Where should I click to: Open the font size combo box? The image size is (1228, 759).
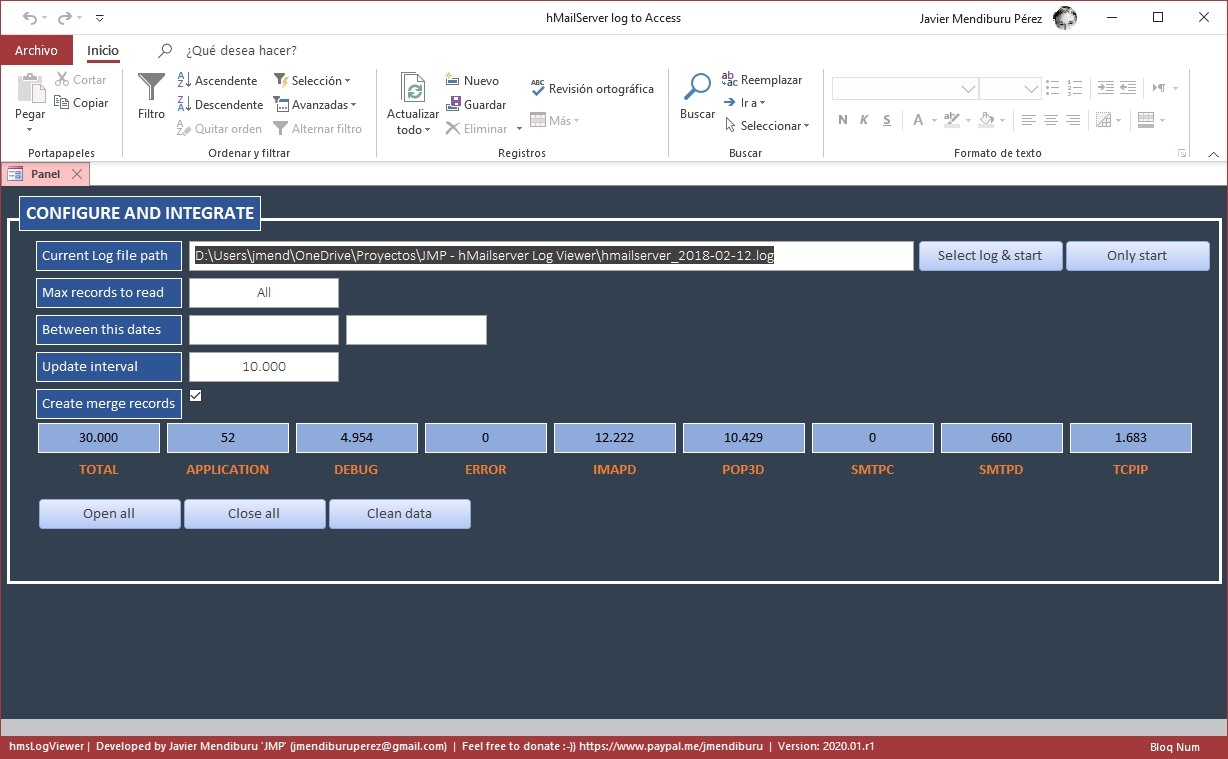[x=1010, y=88]
